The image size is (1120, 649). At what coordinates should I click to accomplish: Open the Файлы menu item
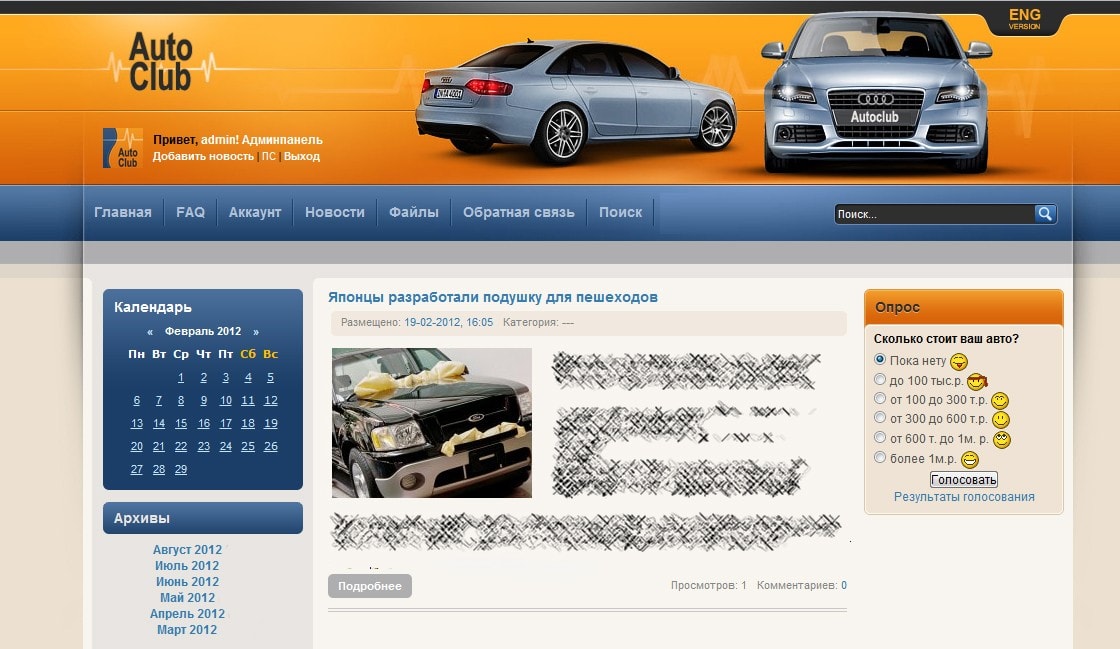(414, 212)
